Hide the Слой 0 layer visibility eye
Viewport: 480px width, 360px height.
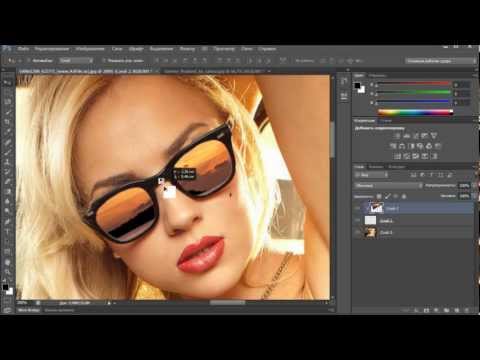tap(358, 232)
